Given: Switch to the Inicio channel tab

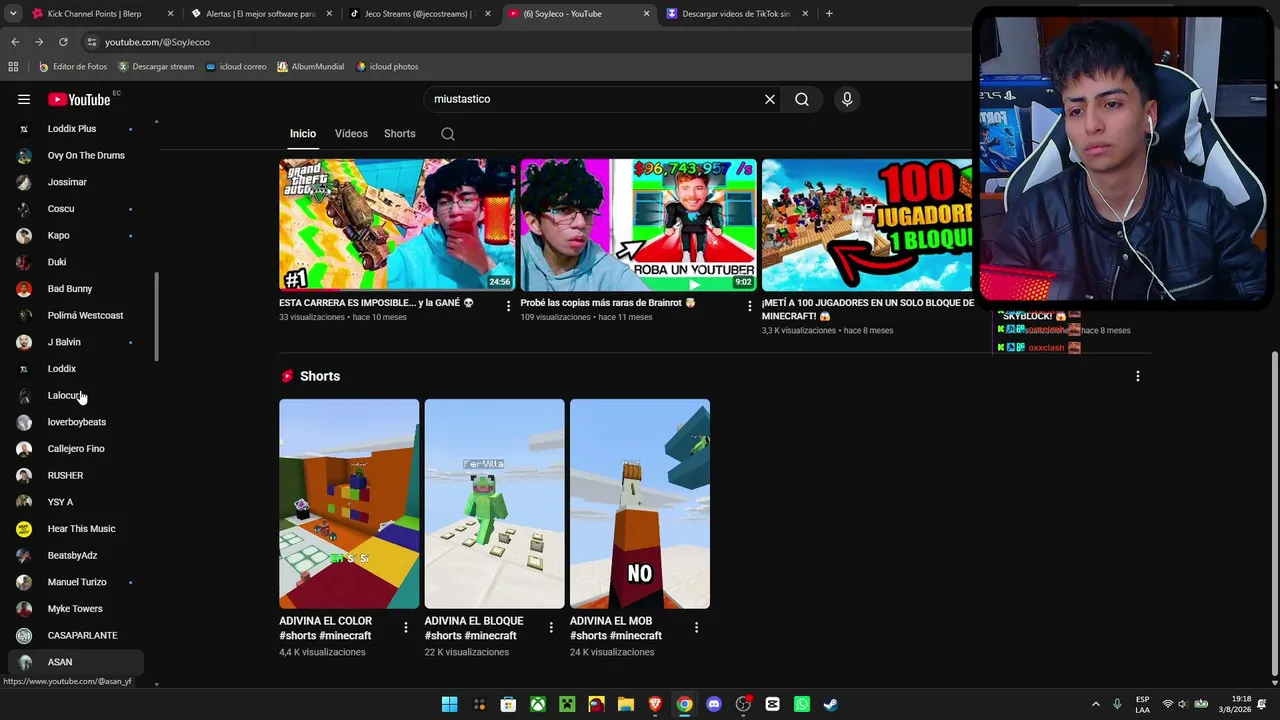Looking at the screenshot, I should pyautogui.click(x=303, y=134).
